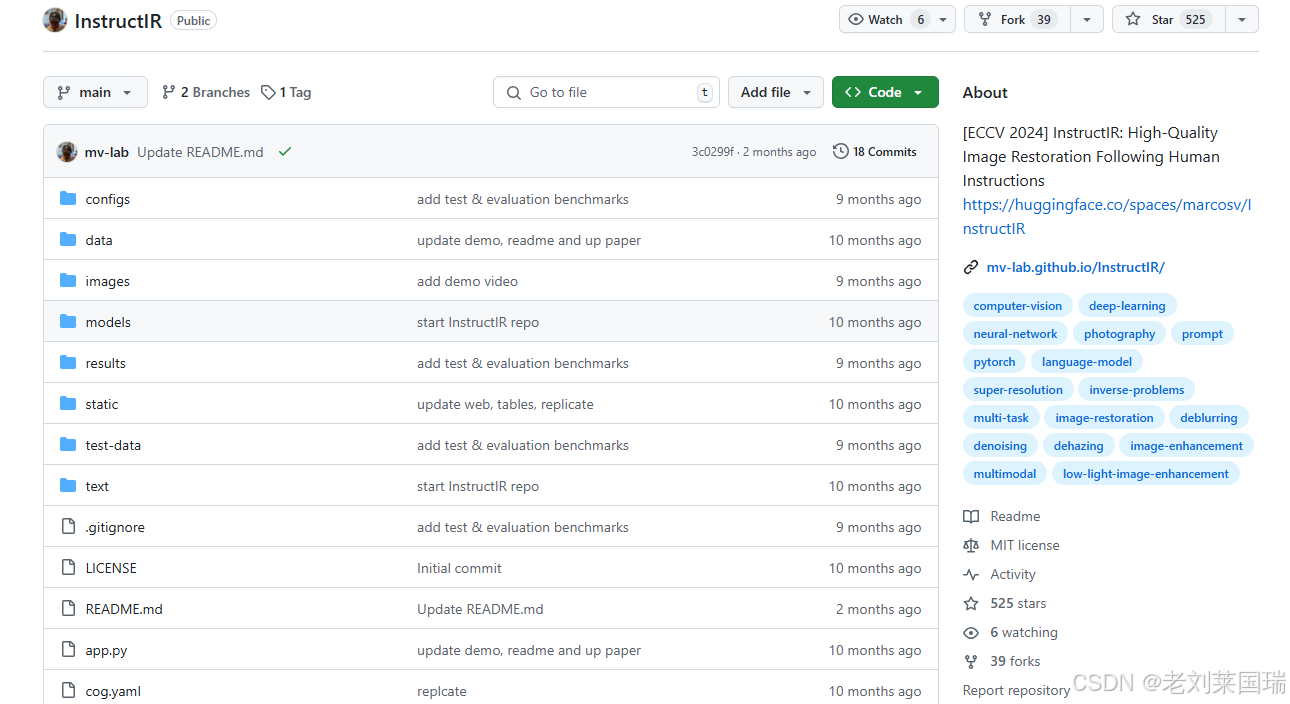Screen dimensions: 1290x704
Task: Click the README.md file icon
Action: pos(68,609)
